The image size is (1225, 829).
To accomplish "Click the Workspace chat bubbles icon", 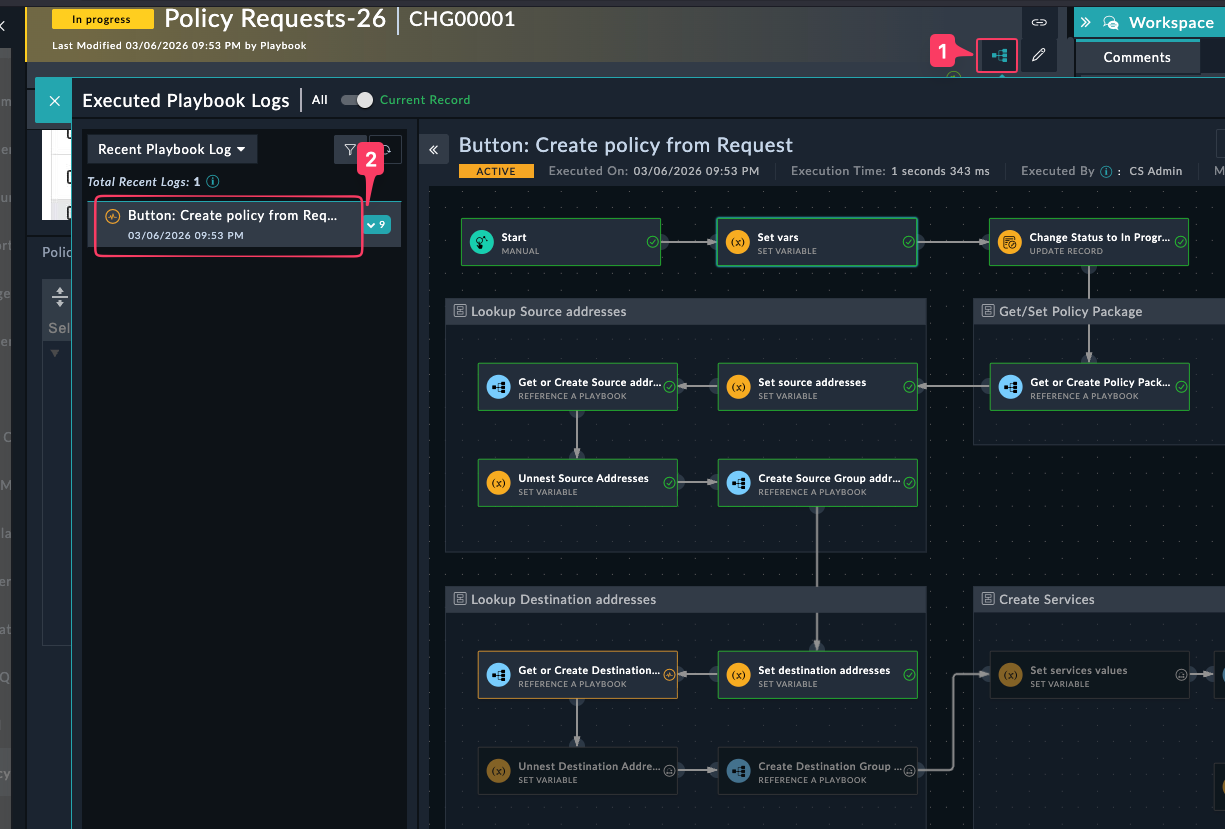I will [x=1111, y=22].
